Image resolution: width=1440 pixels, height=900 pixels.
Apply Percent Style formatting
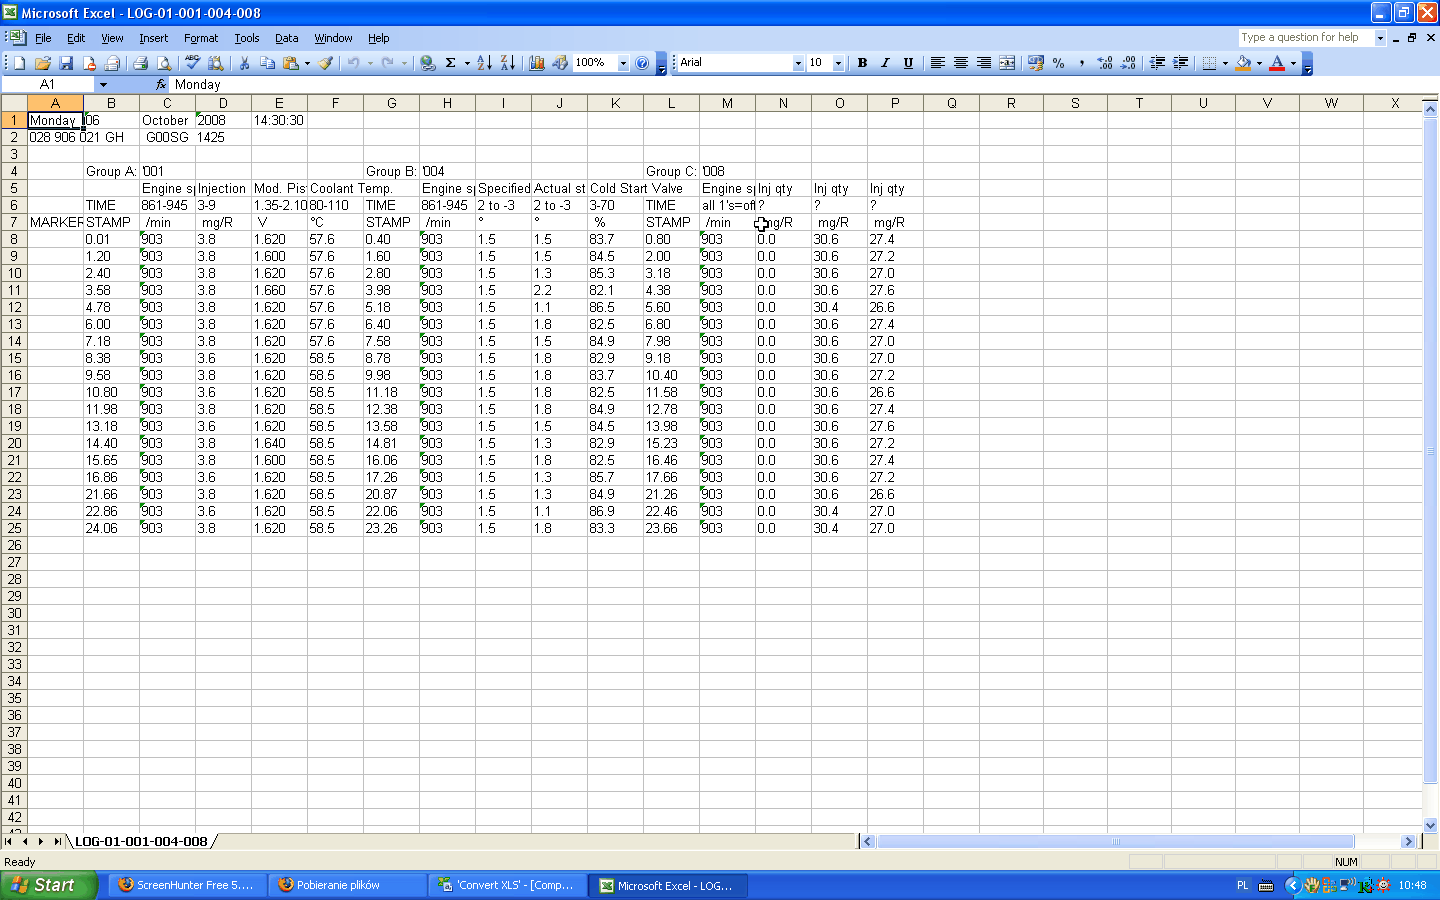tap(1058, 63)
